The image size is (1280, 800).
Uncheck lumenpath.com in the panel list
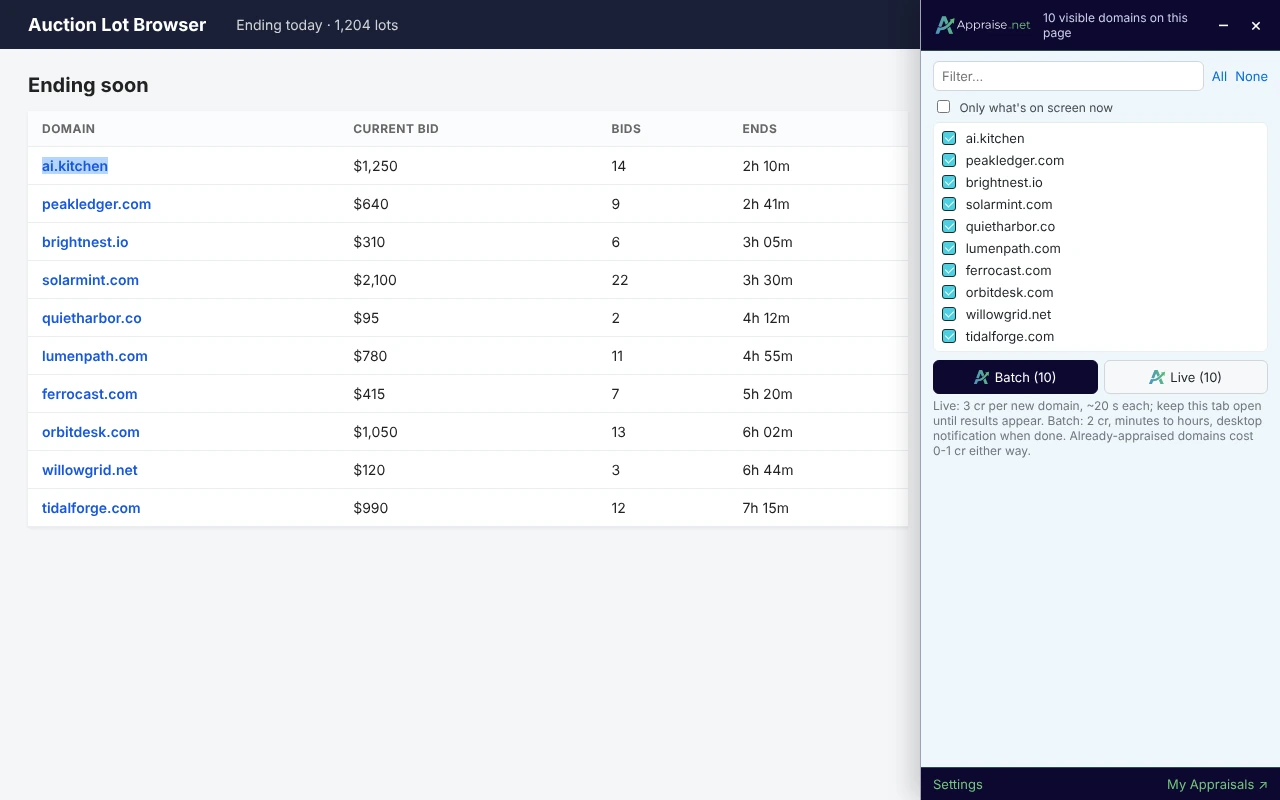click(949, 248)
